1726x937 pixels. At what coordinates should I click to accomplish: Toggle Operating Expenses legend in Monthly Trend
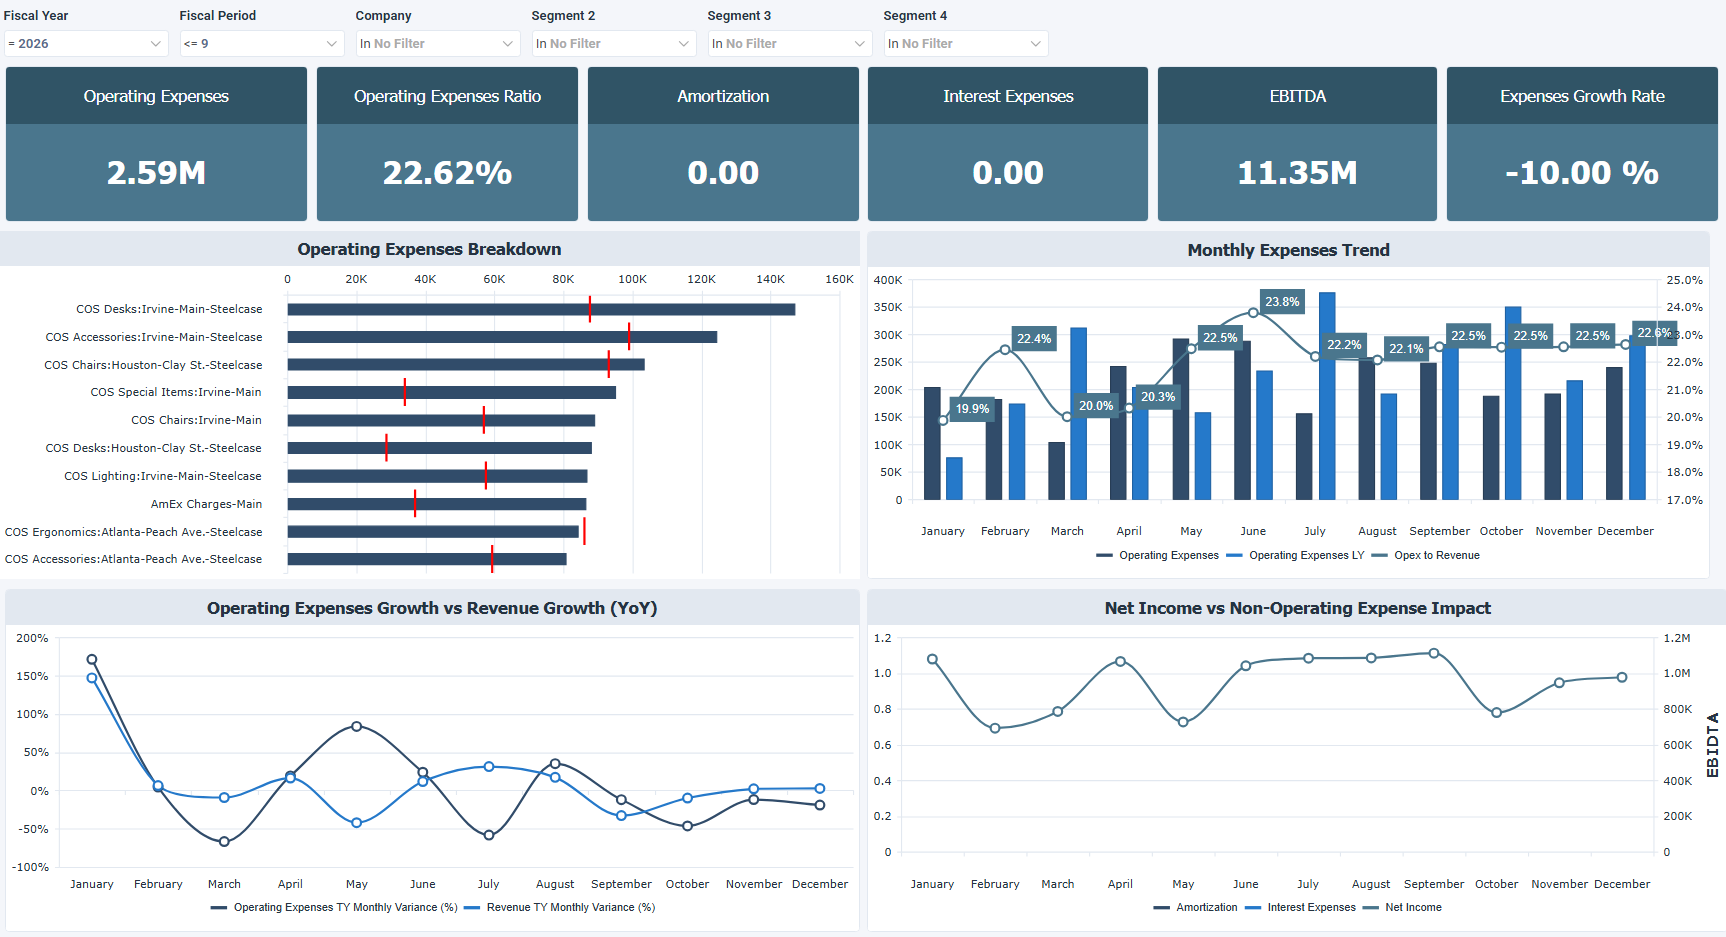[1158, 555]
